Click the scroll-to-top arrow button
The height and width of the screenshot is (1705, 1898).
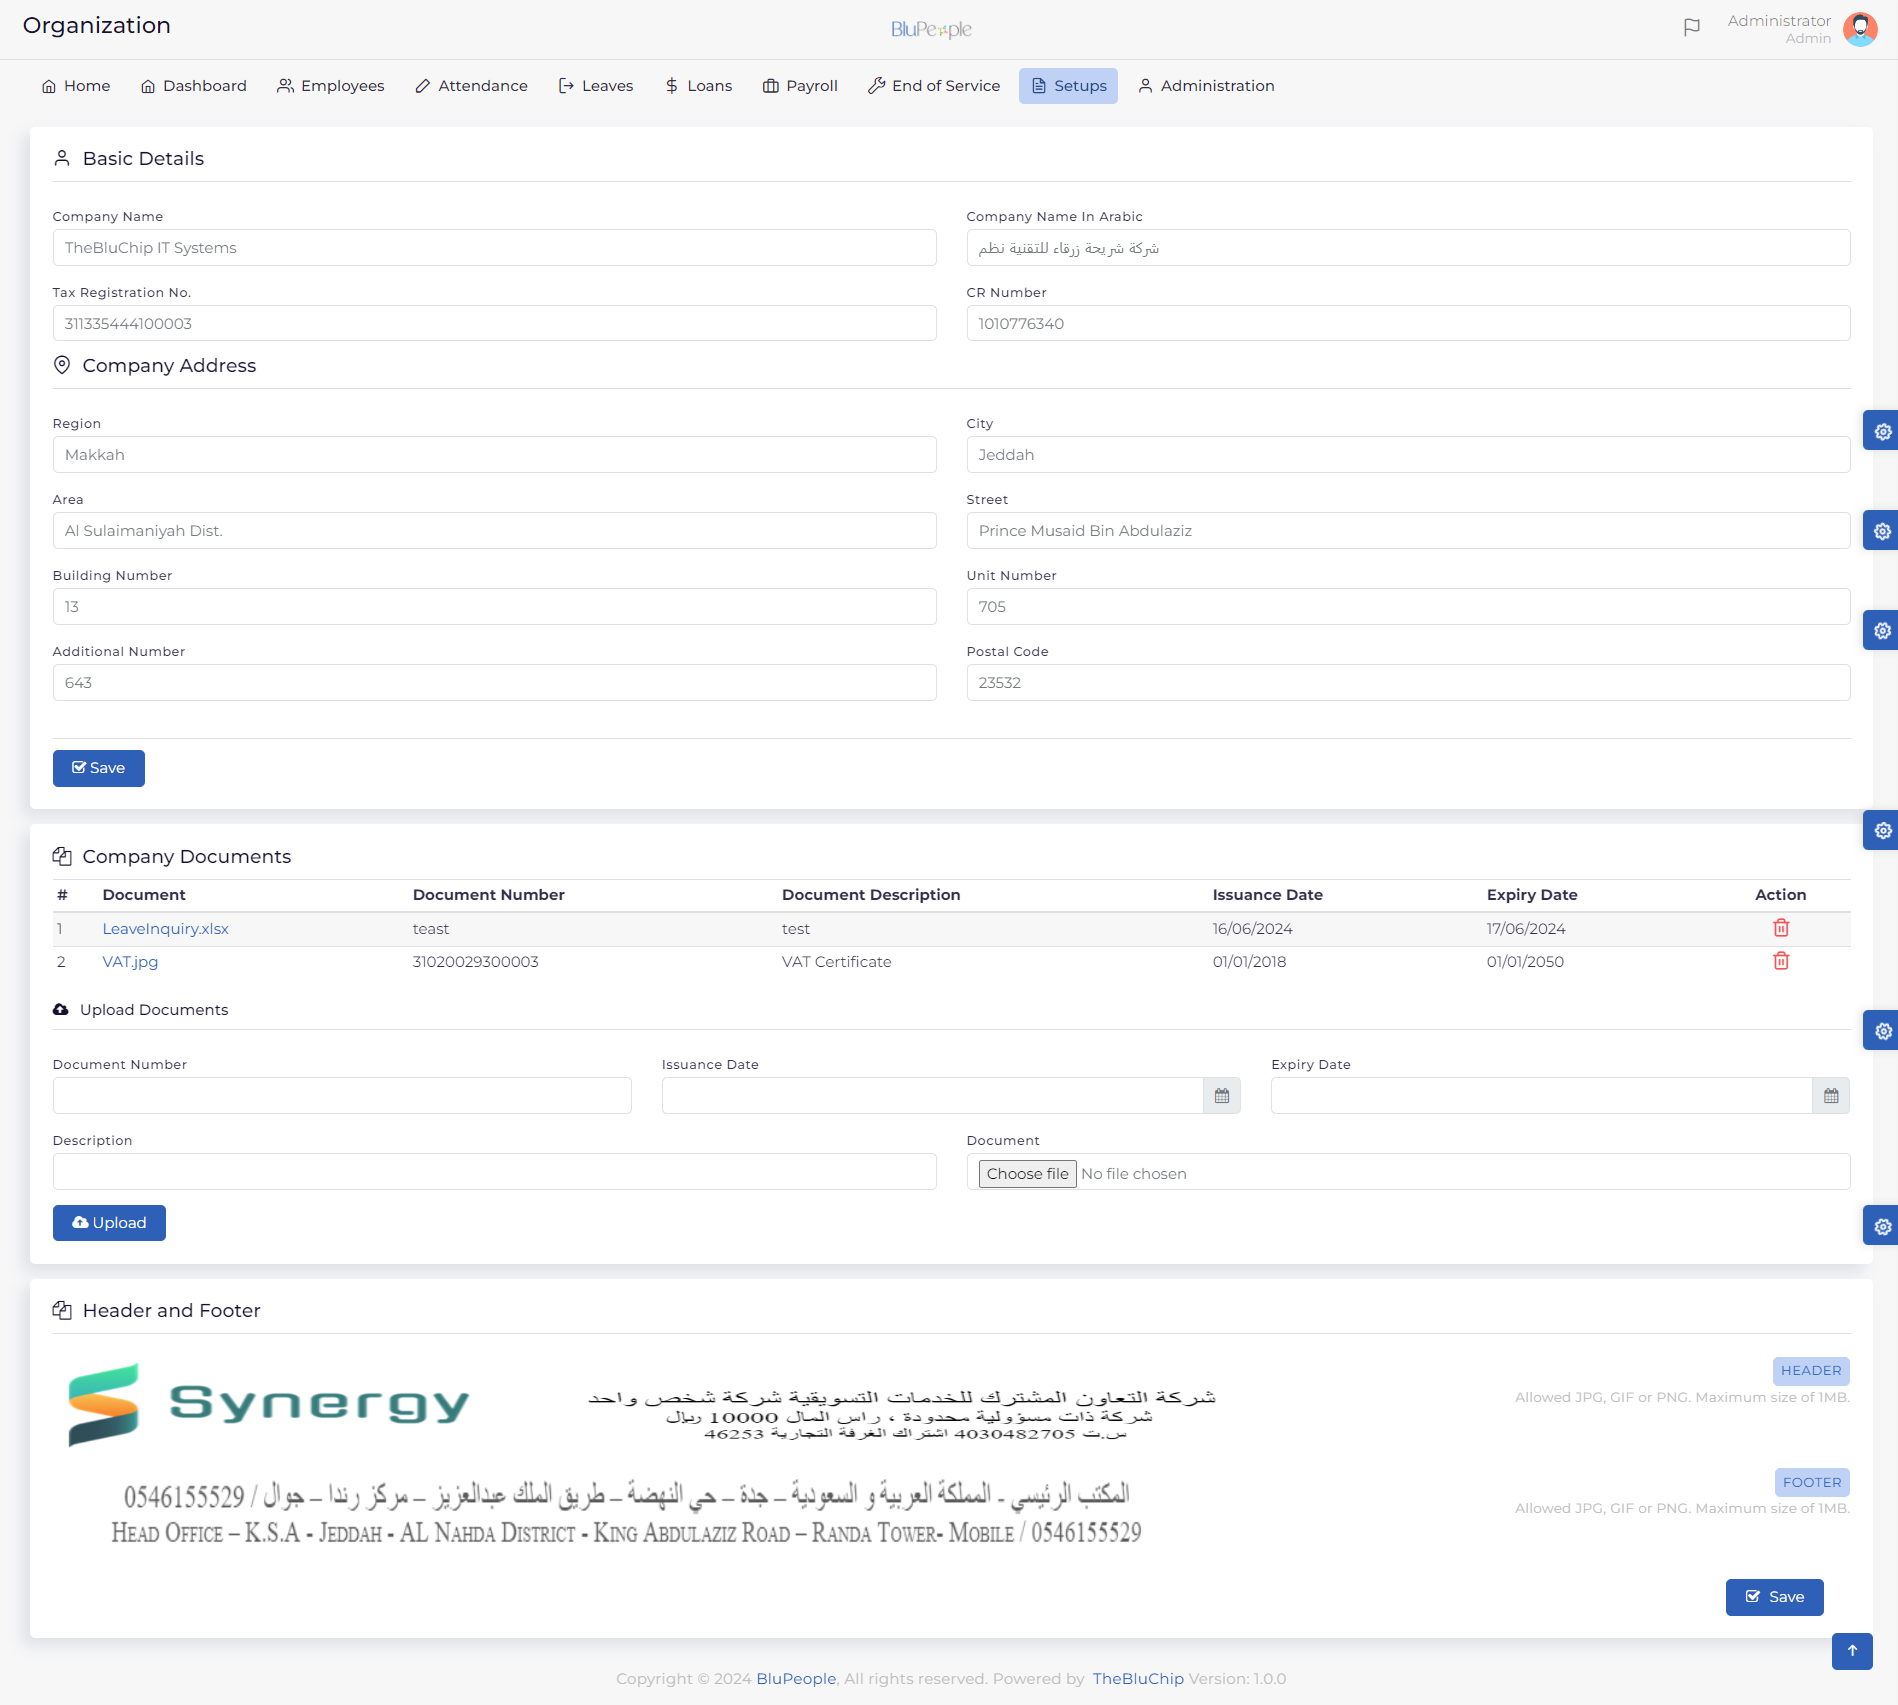click(x=1852, y=1652)
